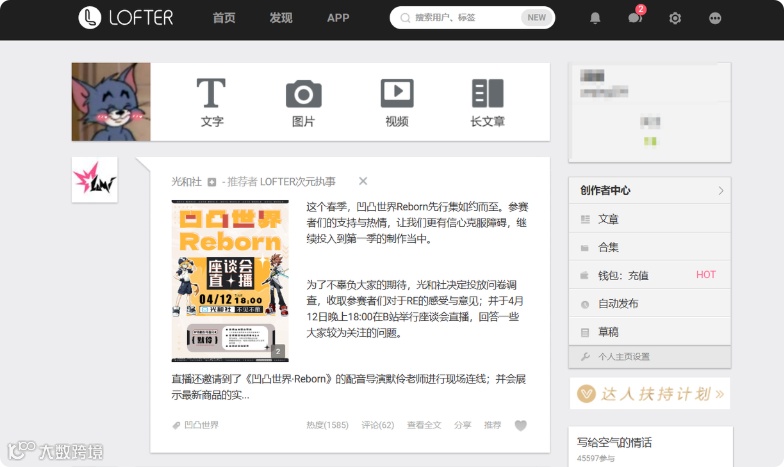
Task: Click the tag icon beside 凹凸世界
Action: (x=176, y=426)
